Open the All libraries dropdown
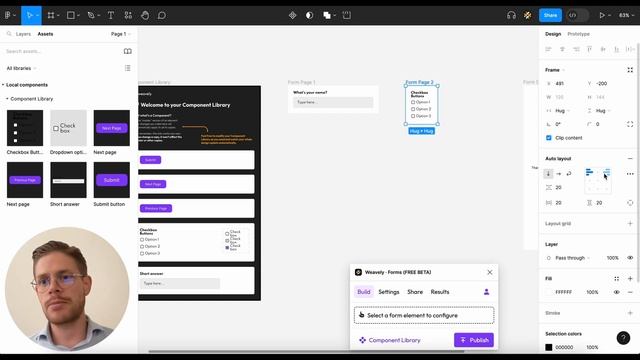640x360 pixels. pyautogui.click(x=21, y=68)
